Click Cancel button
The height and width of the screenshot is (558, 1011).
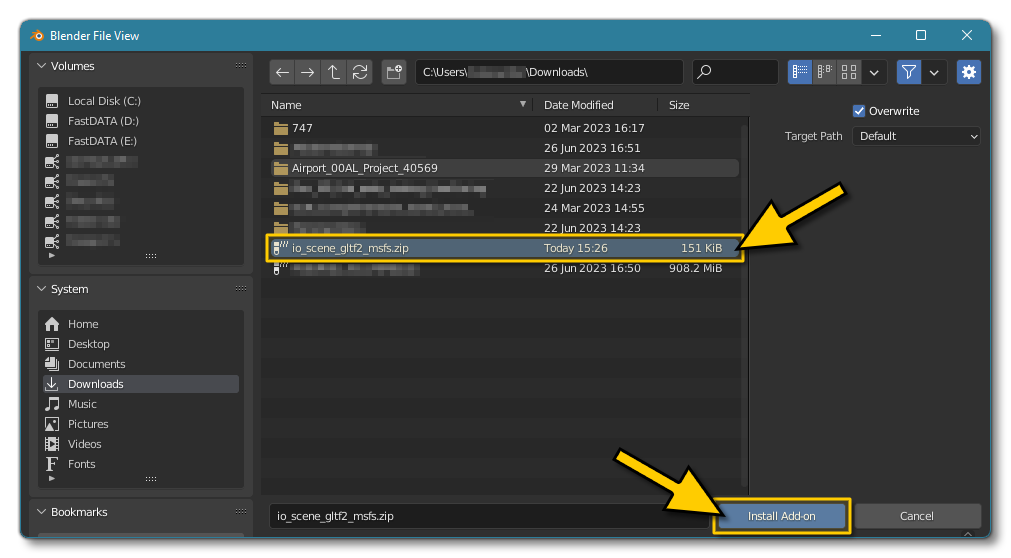coord(916,516)
